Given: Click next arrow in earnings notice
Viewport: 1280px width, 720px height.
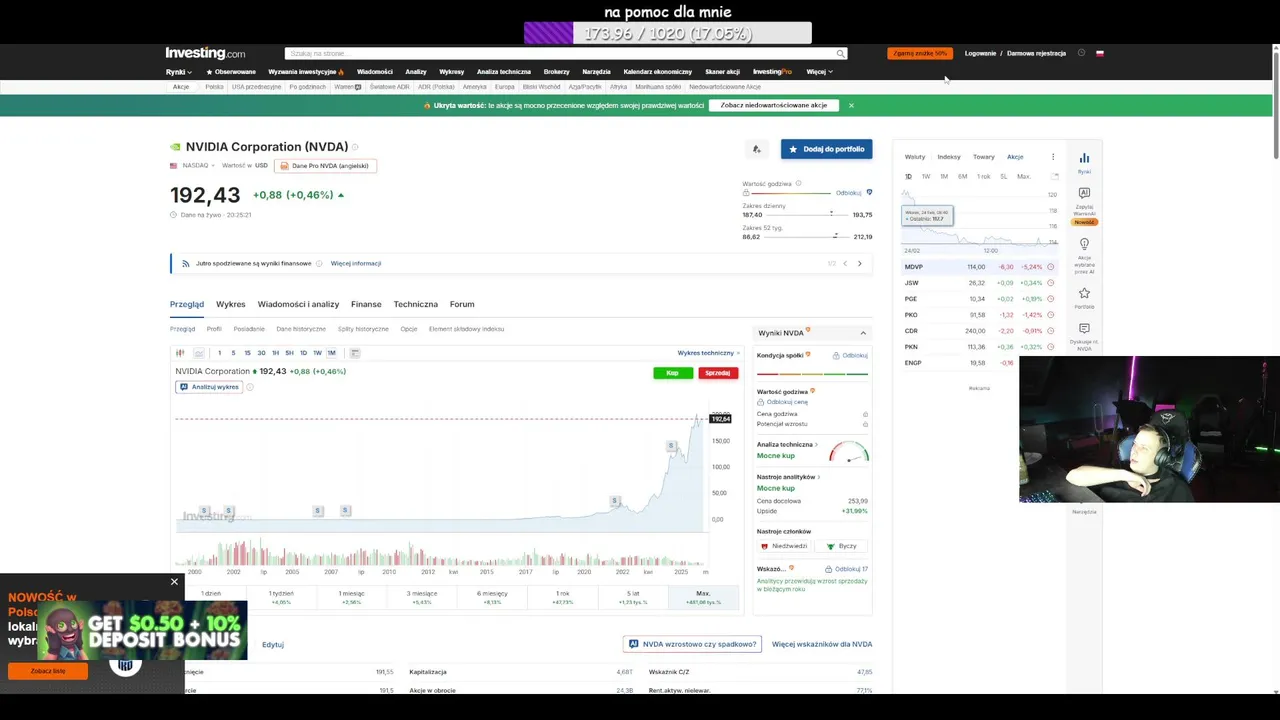Looking at the screenshot, I should coord(859,264).
